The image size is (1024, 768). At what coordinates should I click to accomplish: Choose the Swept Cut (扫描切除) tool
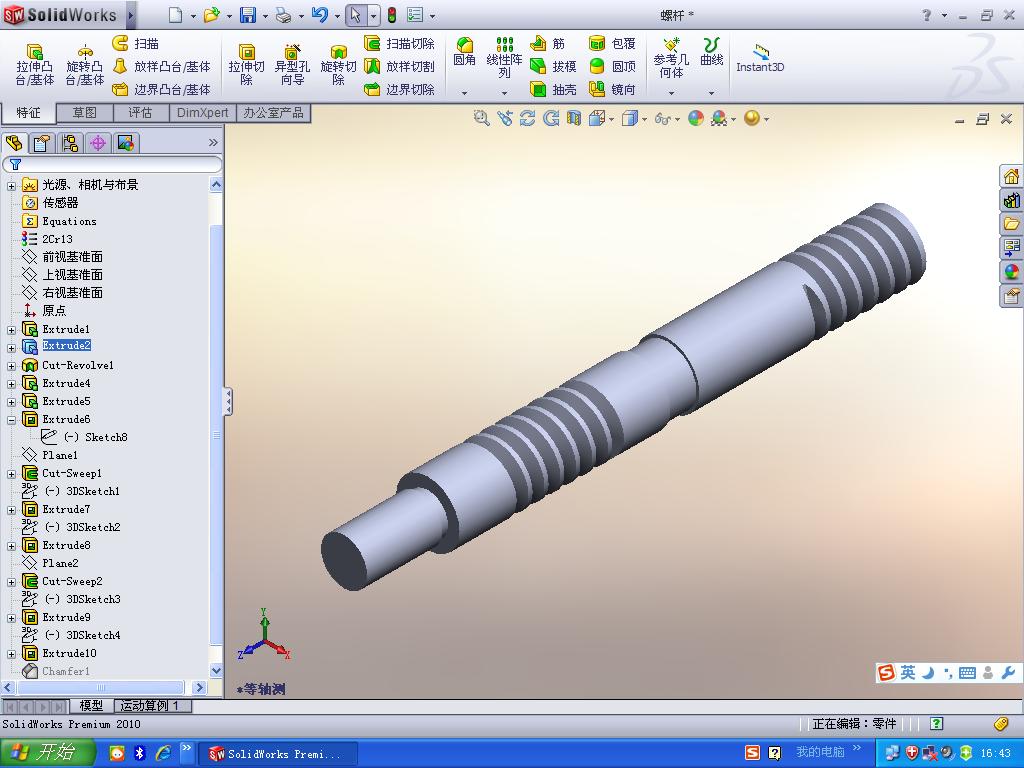(399, 43)
